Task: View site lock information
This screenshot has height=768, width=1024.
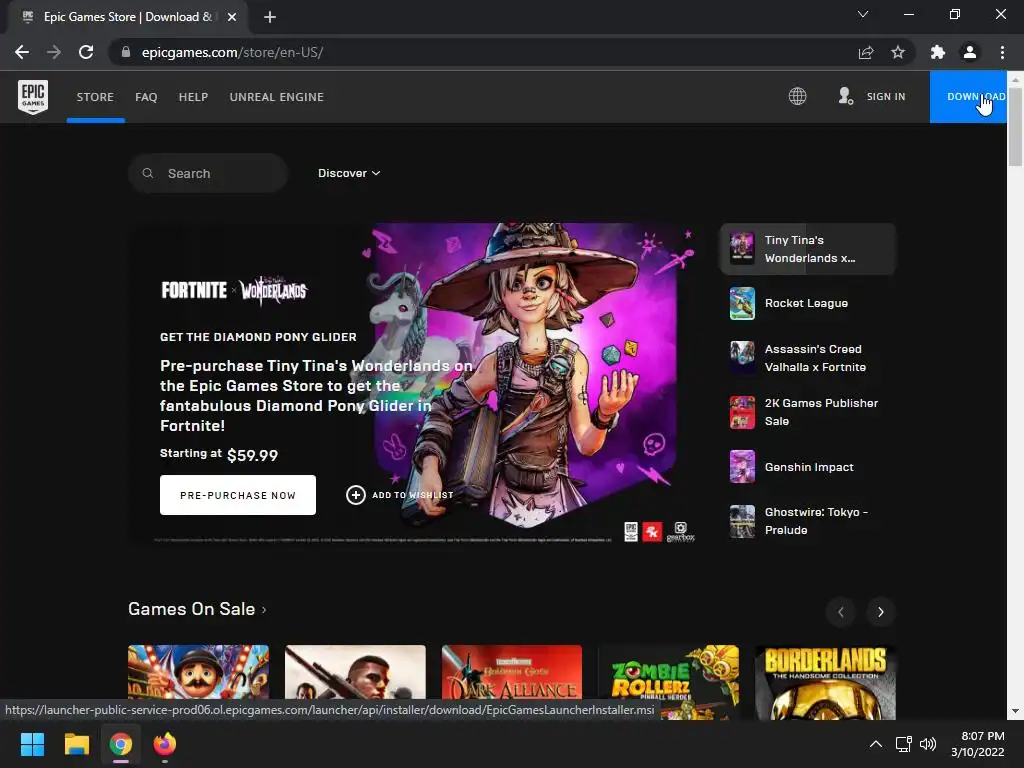Action: [126, 52]
